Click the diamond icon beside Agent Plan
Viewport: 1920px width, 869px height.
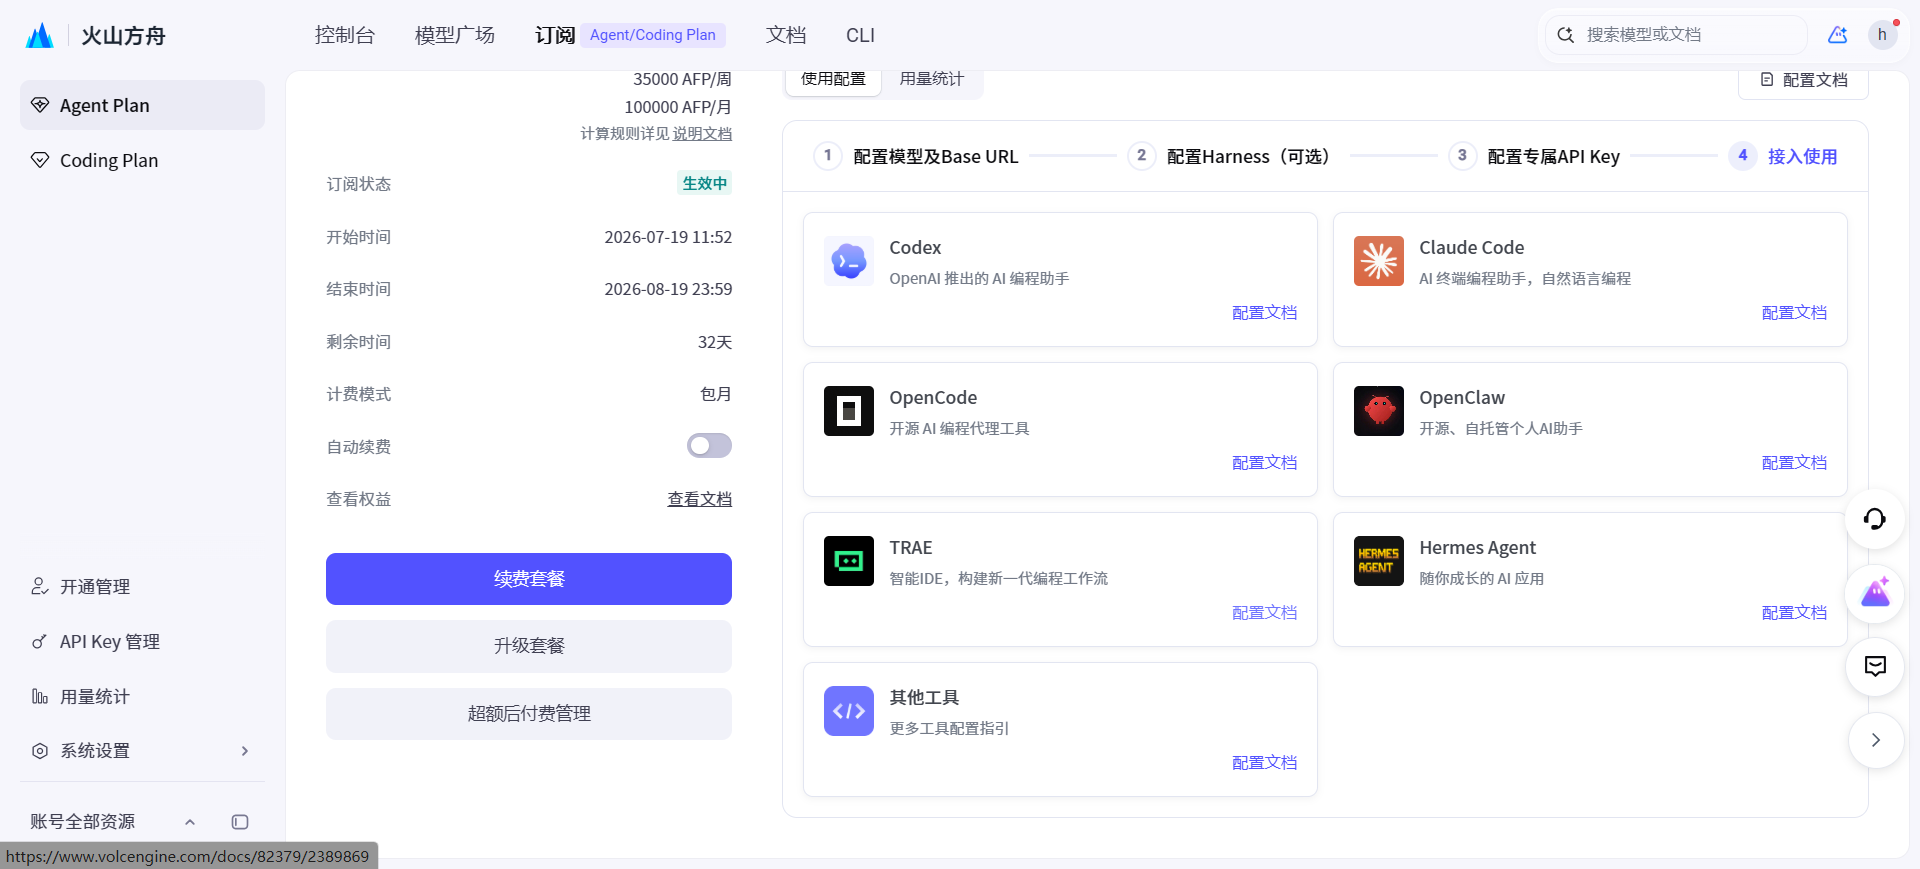(x=40, y=105)
